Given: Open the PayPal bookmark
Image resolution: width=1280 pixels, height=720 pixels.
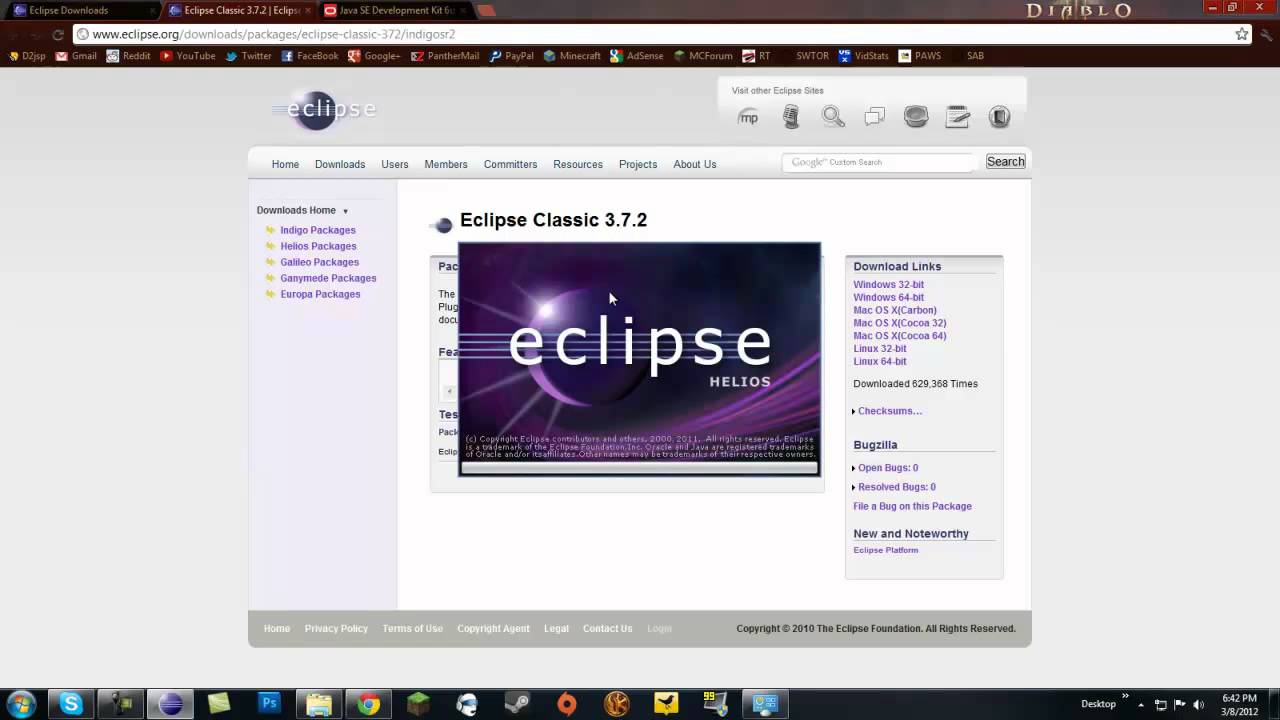Looking at the screenshot, I should point(511,56).
